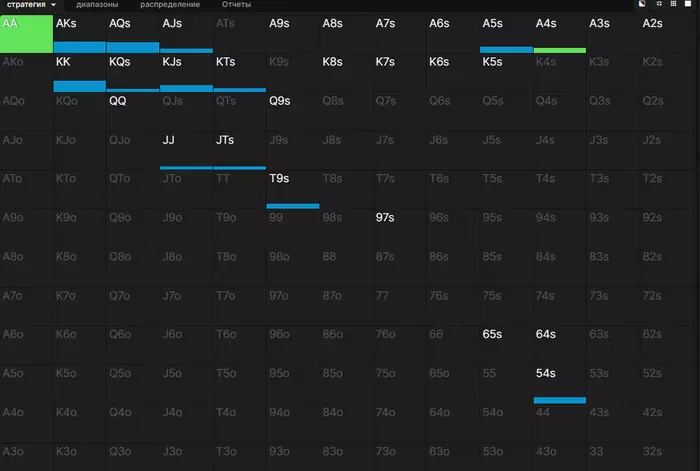Choose the Q9s hand cell
Screen dimensions: 700x471
click(x=293, y=112)
